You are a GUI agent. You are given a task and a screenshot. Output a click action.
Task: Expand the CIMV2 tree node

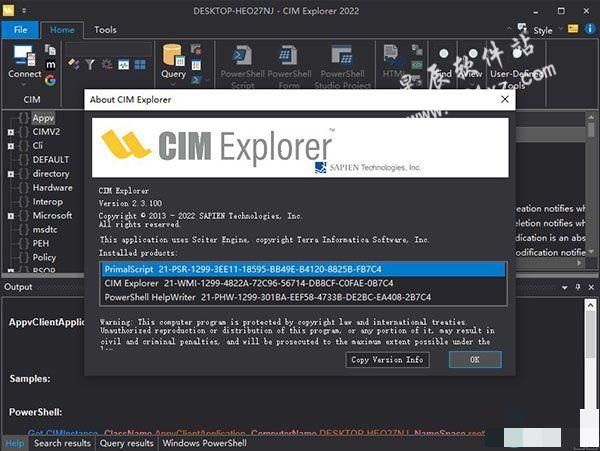pos(11,132)
